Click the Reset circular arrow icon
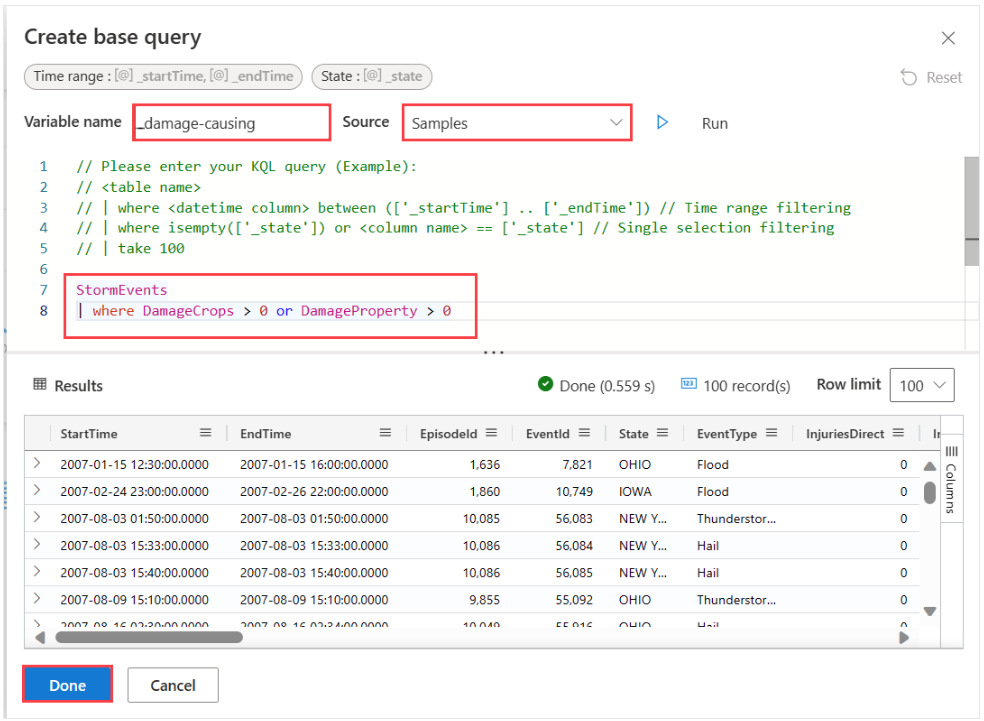The image size is (984, 721). point(909,77)
